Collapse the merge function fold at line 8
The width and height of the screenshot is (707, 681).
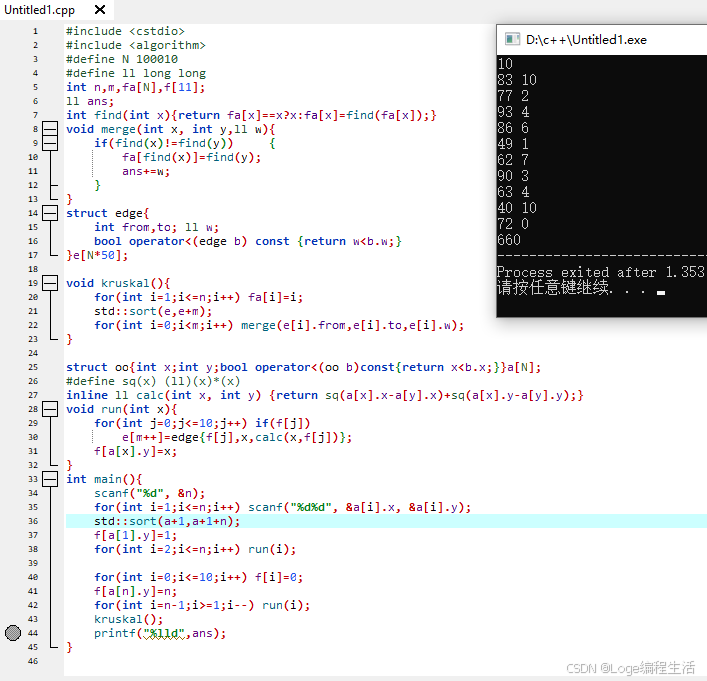(50, 129)
